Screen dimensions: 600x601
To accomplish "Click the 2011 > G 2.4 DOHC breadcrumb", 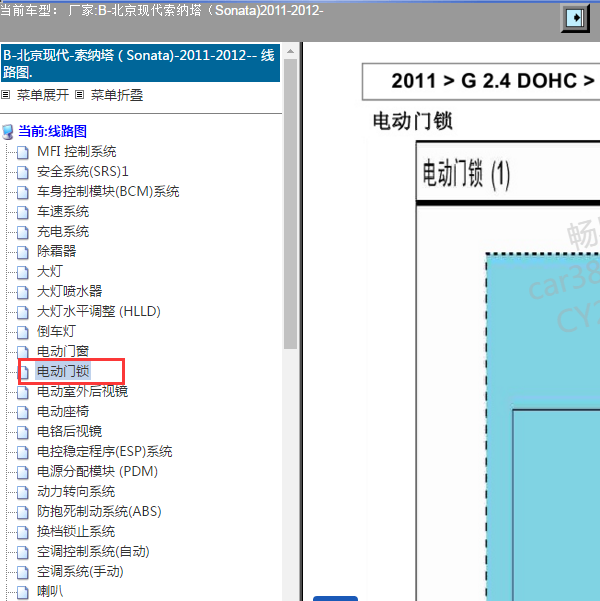I will click(493, 81).
